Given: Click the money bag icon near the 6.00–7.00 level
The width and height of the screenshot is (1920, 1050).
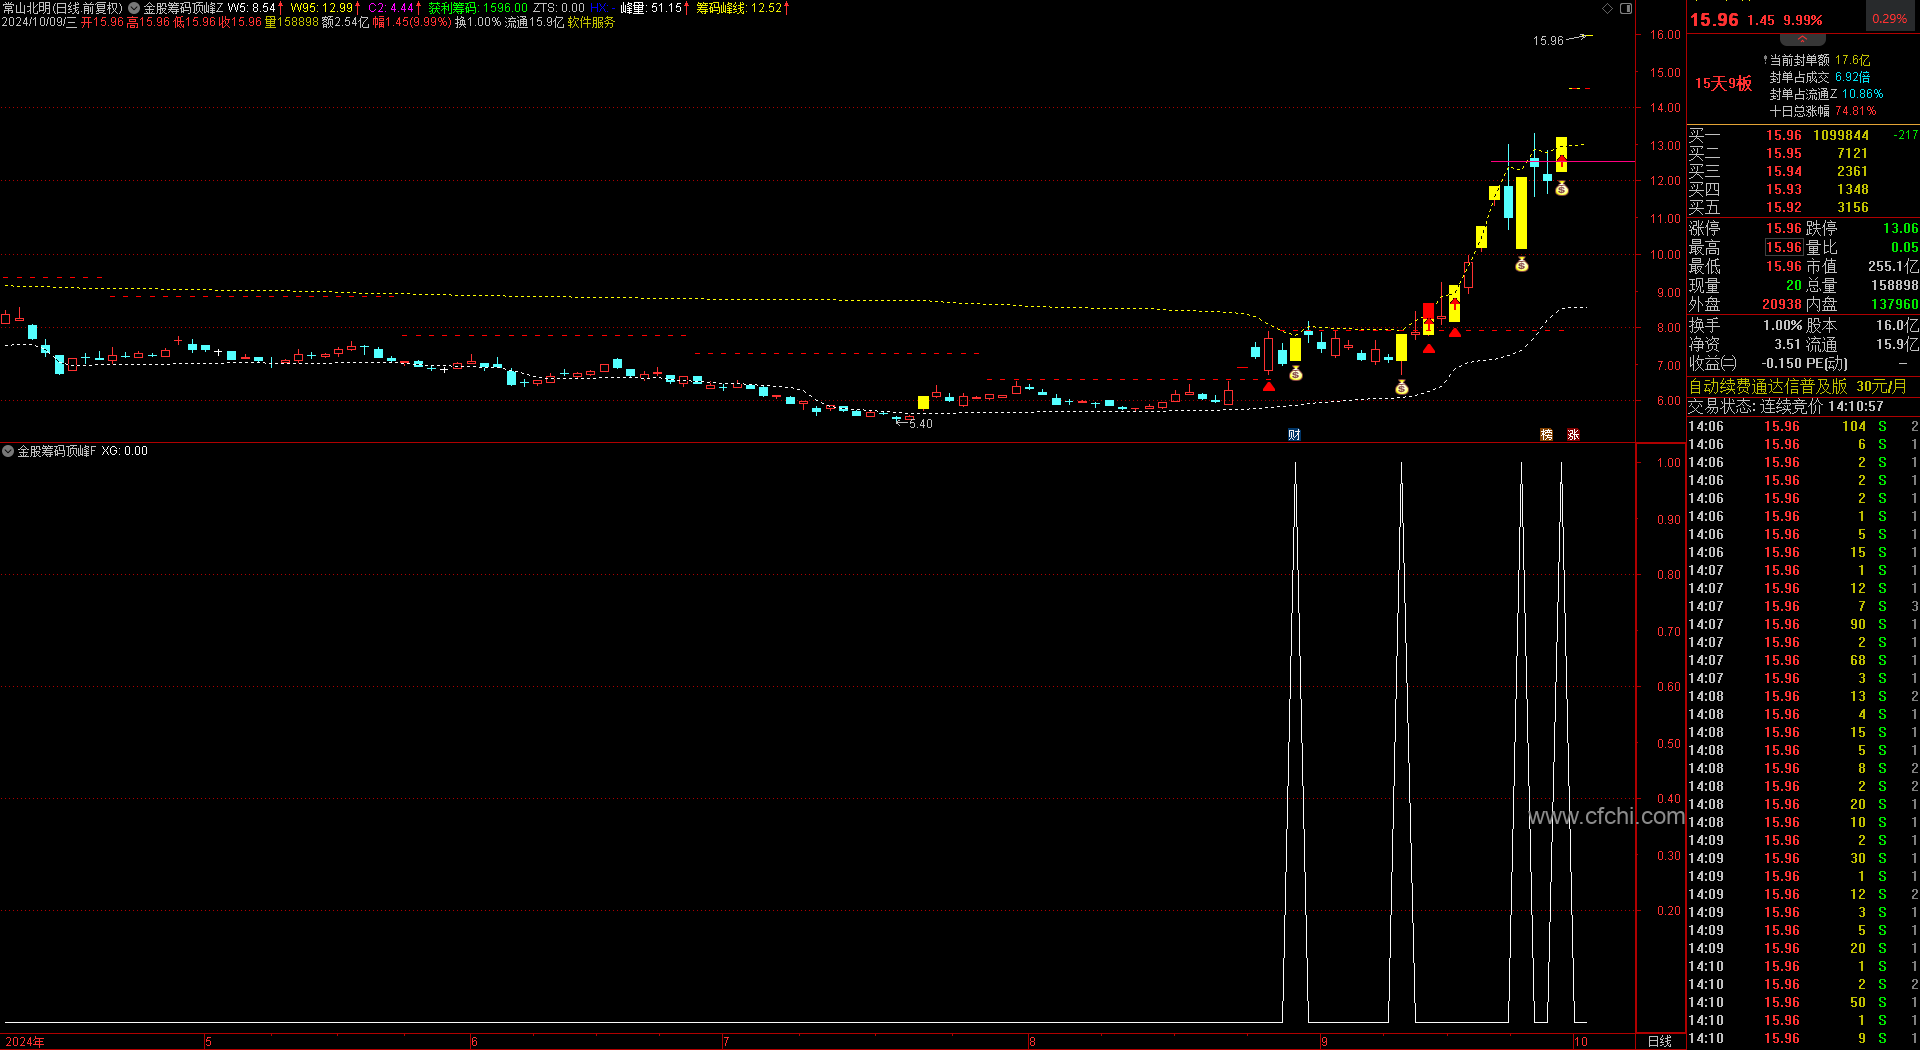Looking at the screenshot, I should 1401,387.
